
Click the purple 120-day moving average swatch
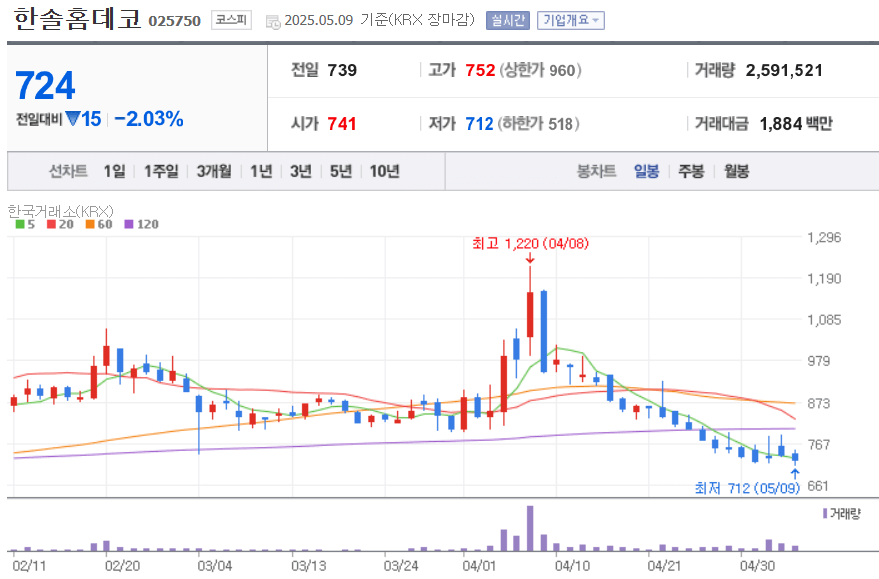[x=128, y=224]
